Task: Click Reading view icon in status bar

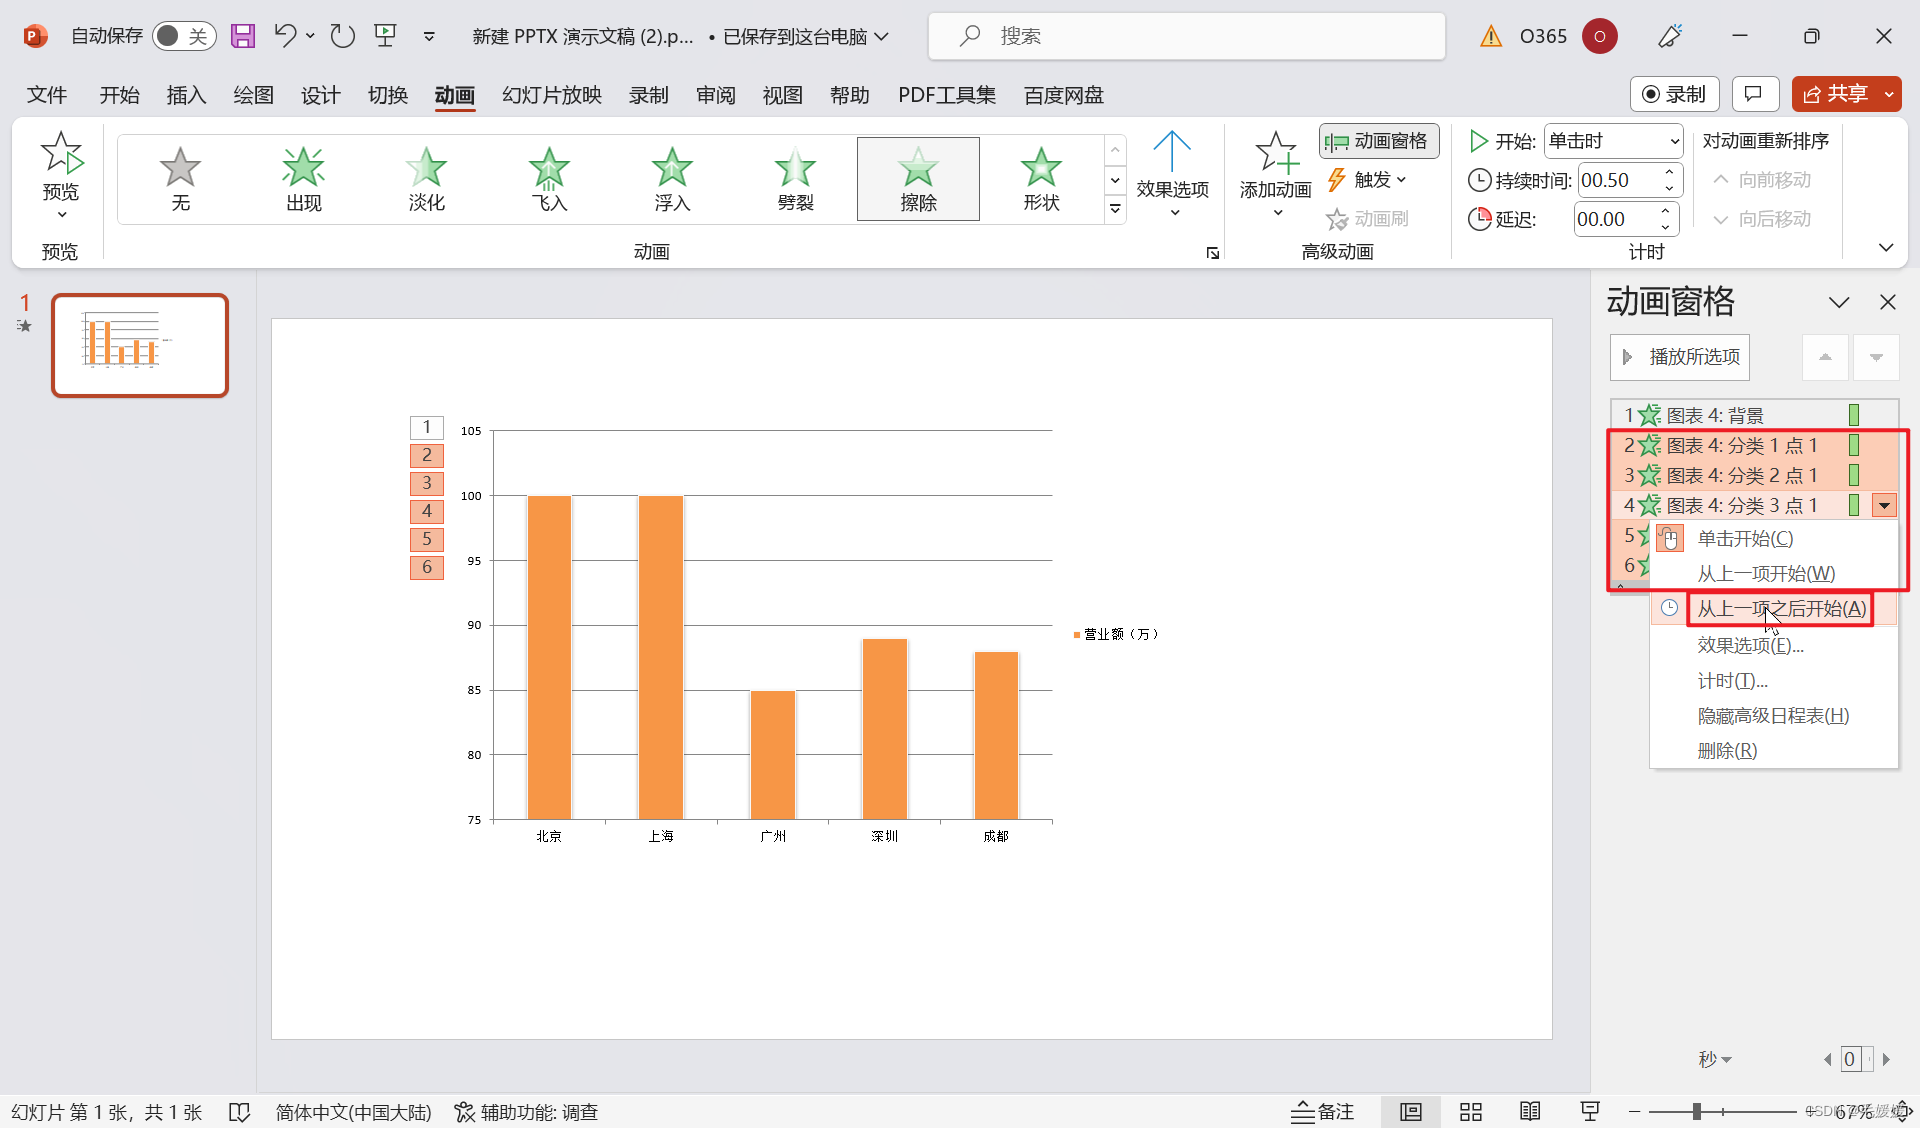Action: click(1529, 1112)
